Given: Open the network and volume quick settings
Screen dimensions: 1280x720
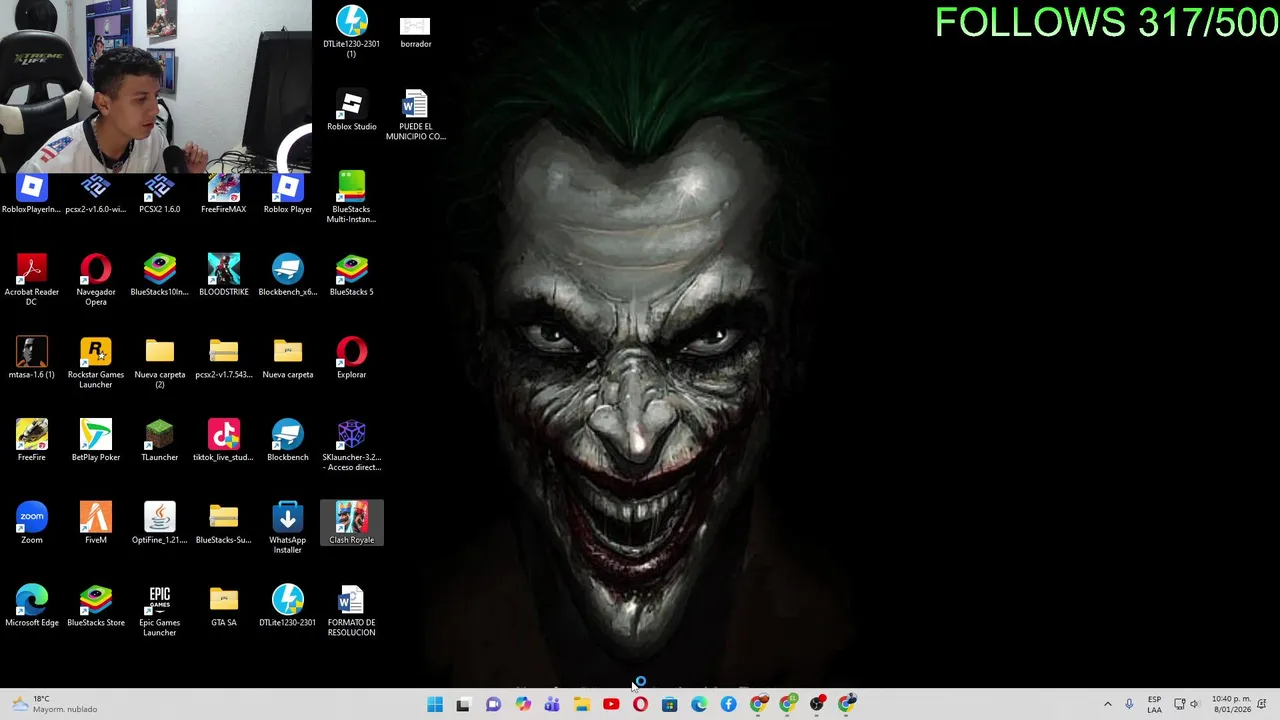Looking at the screenshot, I should point(1187,704).
